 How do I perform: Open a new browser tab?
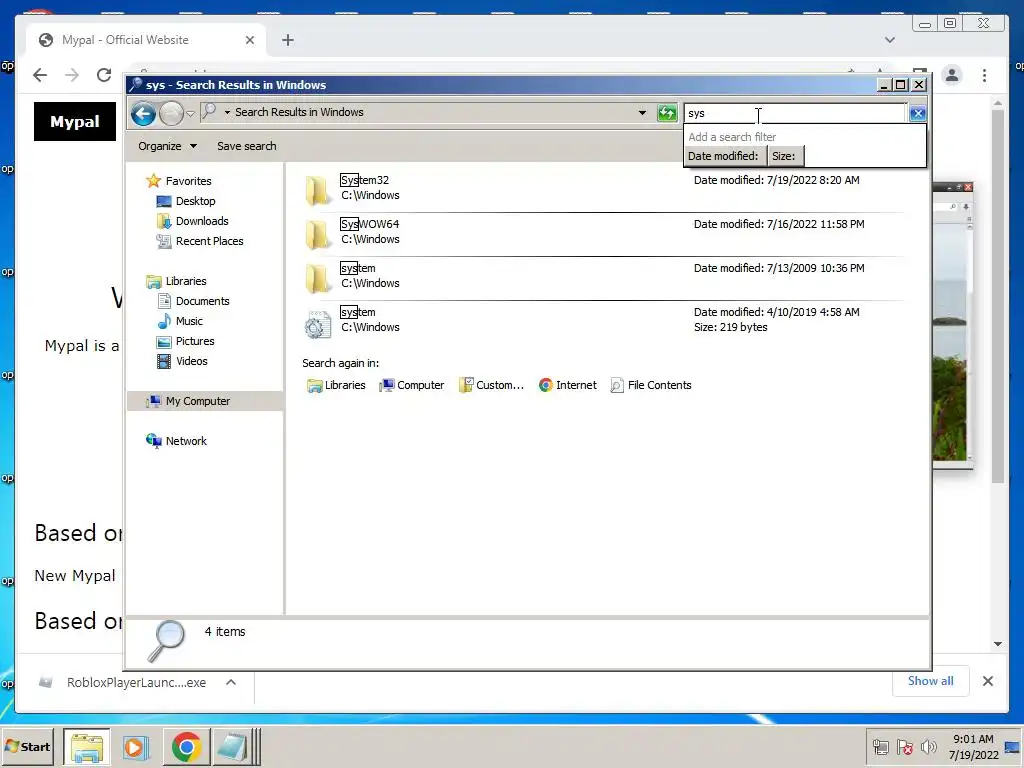(287, 40)
